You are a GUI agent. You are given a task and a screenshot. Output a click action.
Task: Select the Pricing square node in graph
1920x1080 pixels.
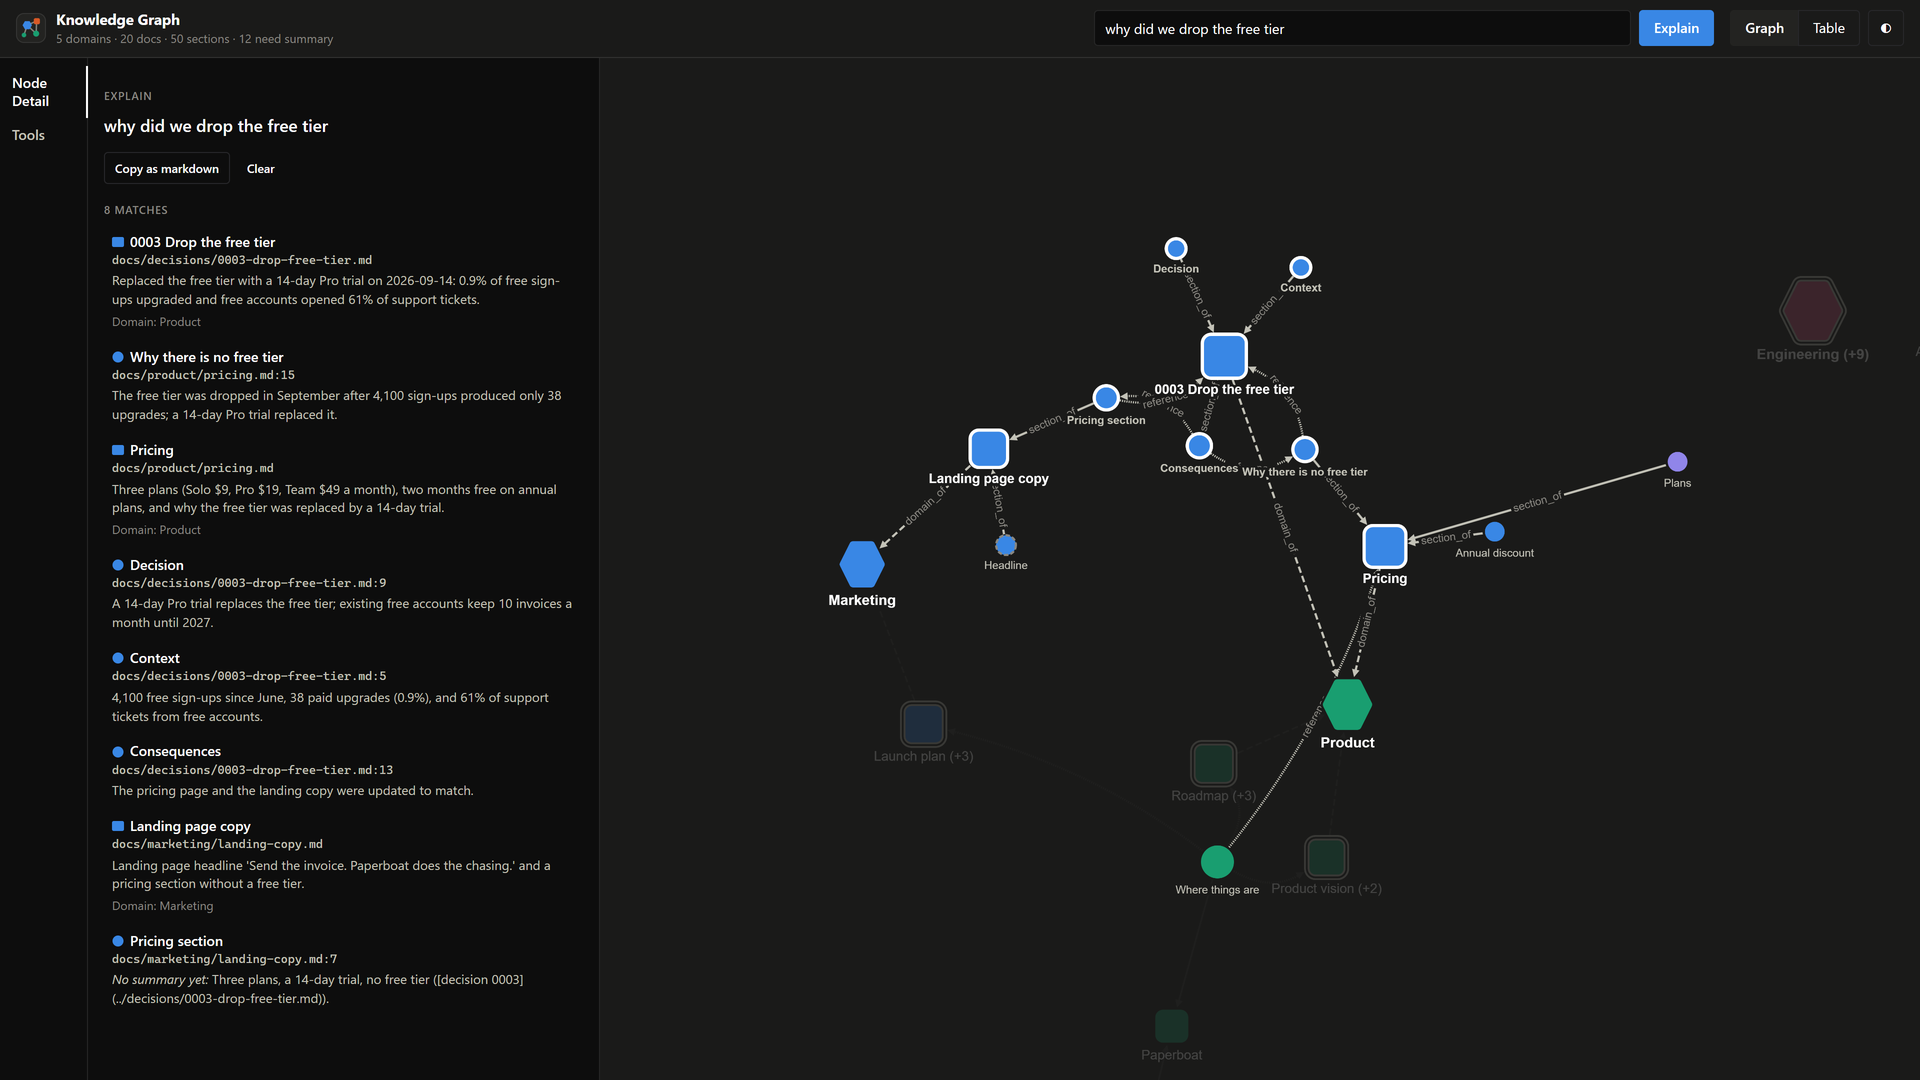[1385, 546]
